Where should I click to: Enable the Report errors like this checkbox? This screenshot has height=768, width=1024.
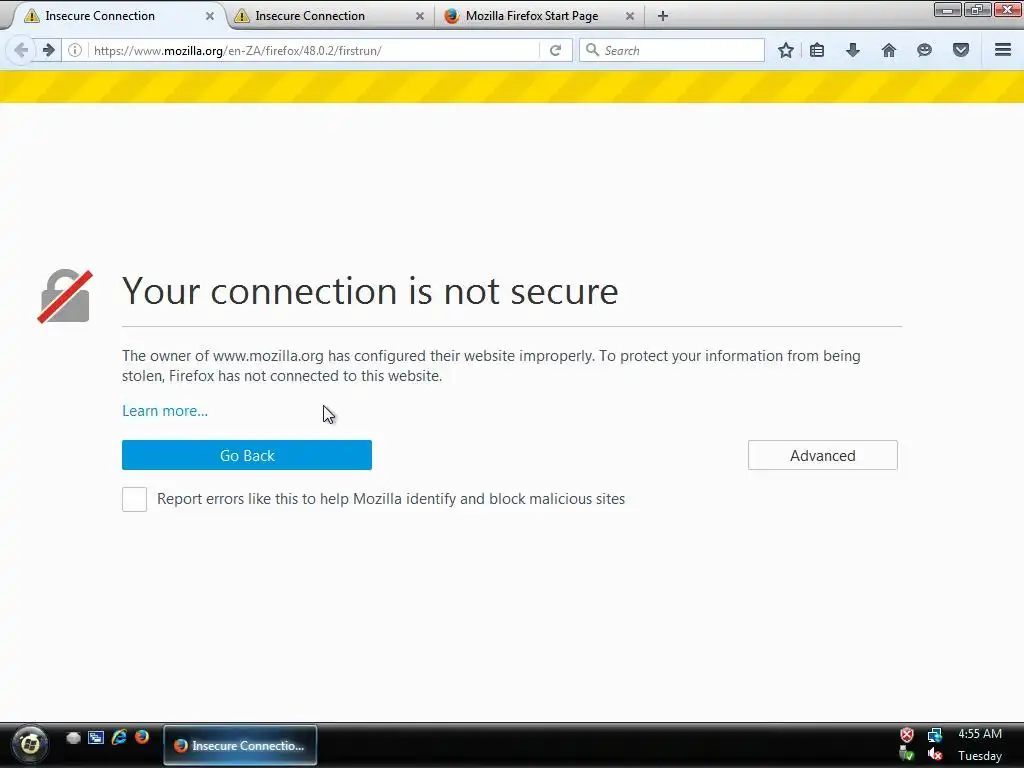click(135, 500)
